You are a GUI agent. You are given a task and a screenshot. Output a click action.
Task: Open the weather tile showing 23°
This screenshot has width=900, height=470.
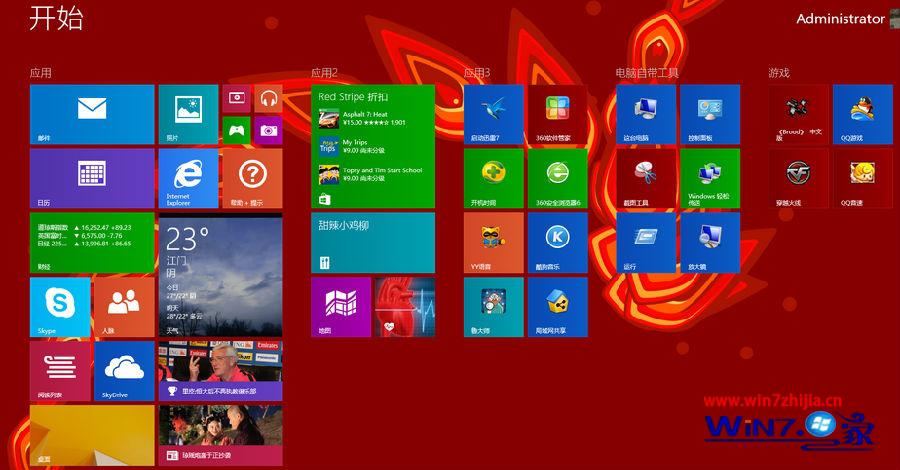[x=219, y=274]
